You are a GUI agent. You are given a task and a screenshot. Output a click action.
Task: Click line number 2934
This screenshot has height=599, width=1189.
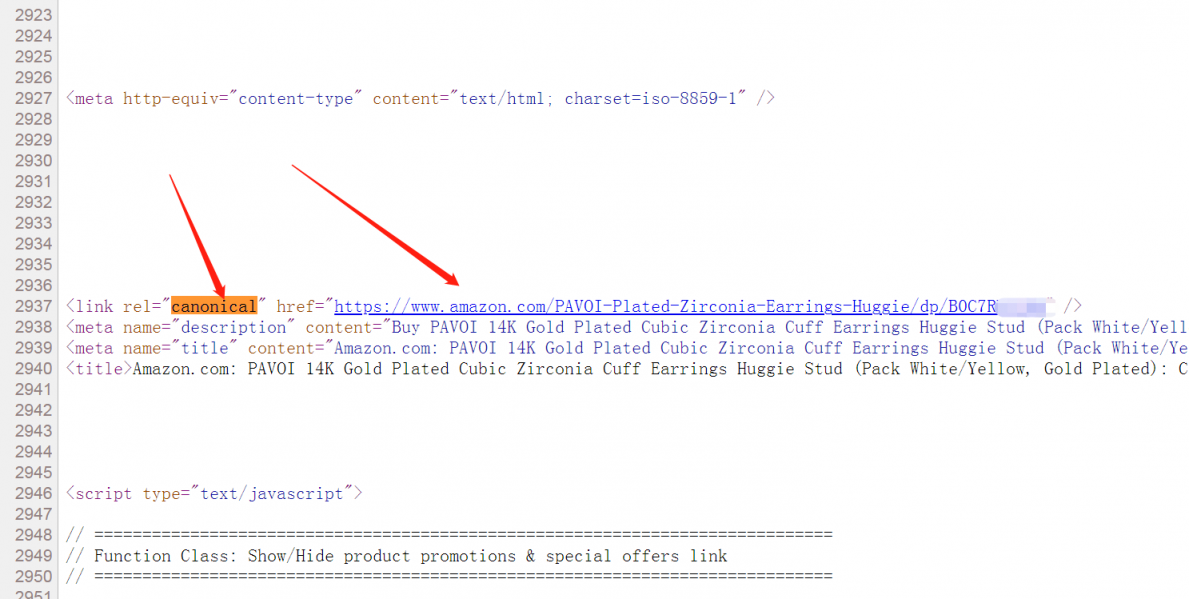click(33, 244)
